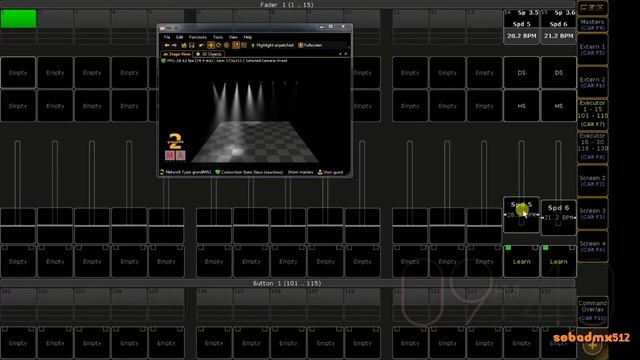Click the undo arrow icon in 3D toolbar

[x=201, y=45]
